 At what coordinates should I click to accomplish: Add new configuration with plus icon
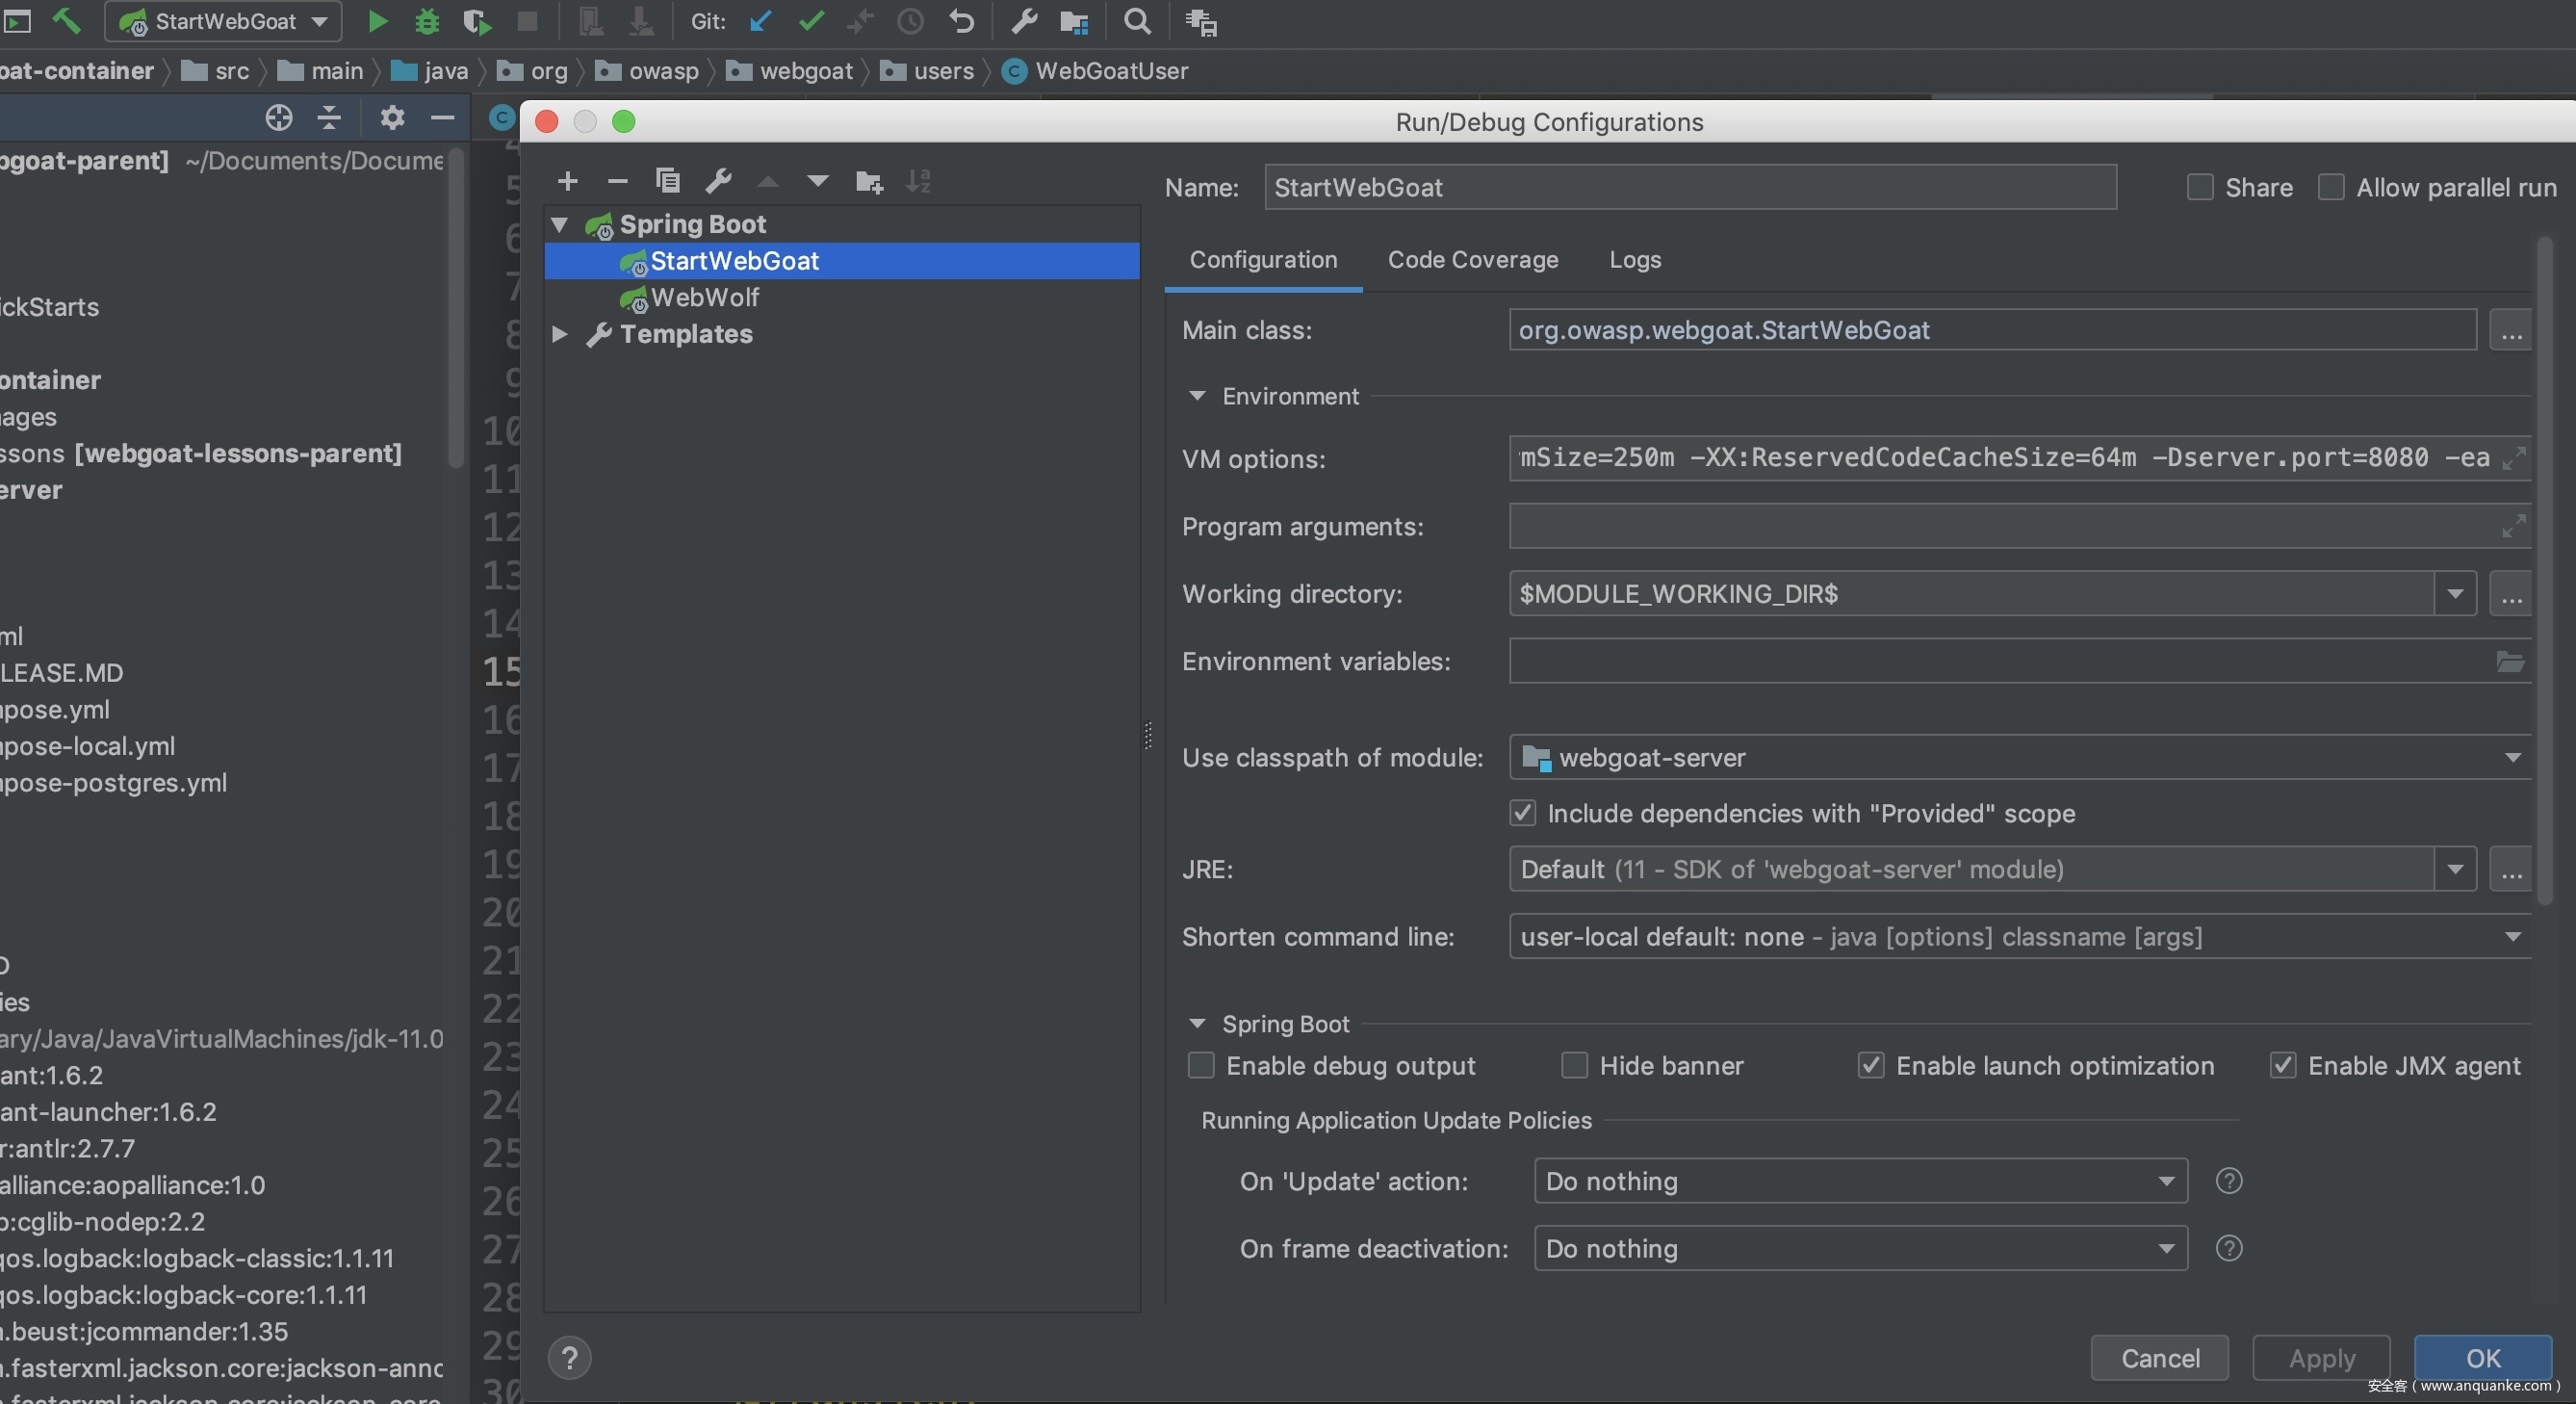tap(567, 181)
